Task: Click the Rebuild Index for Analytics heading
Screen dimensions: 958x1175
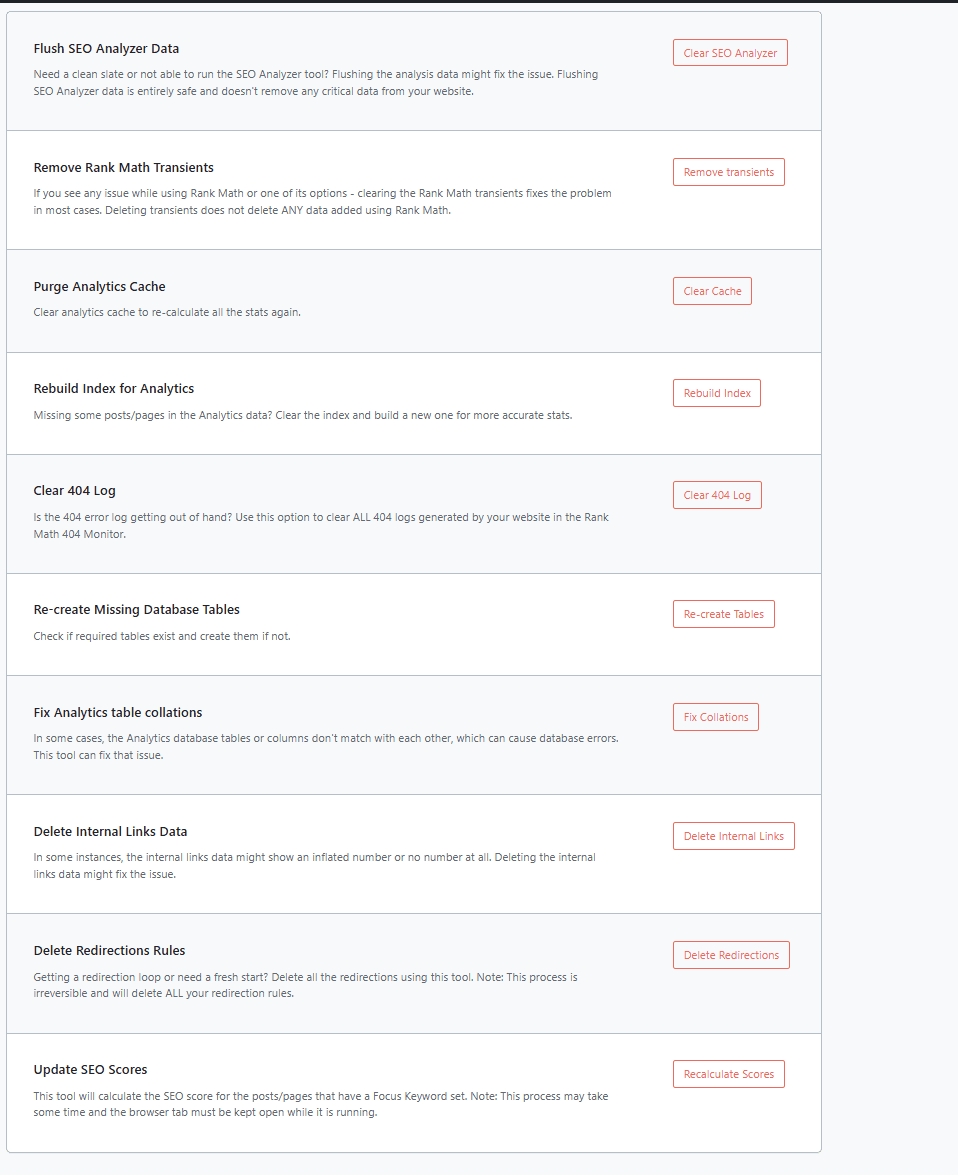Action: [x=114, y=389]
